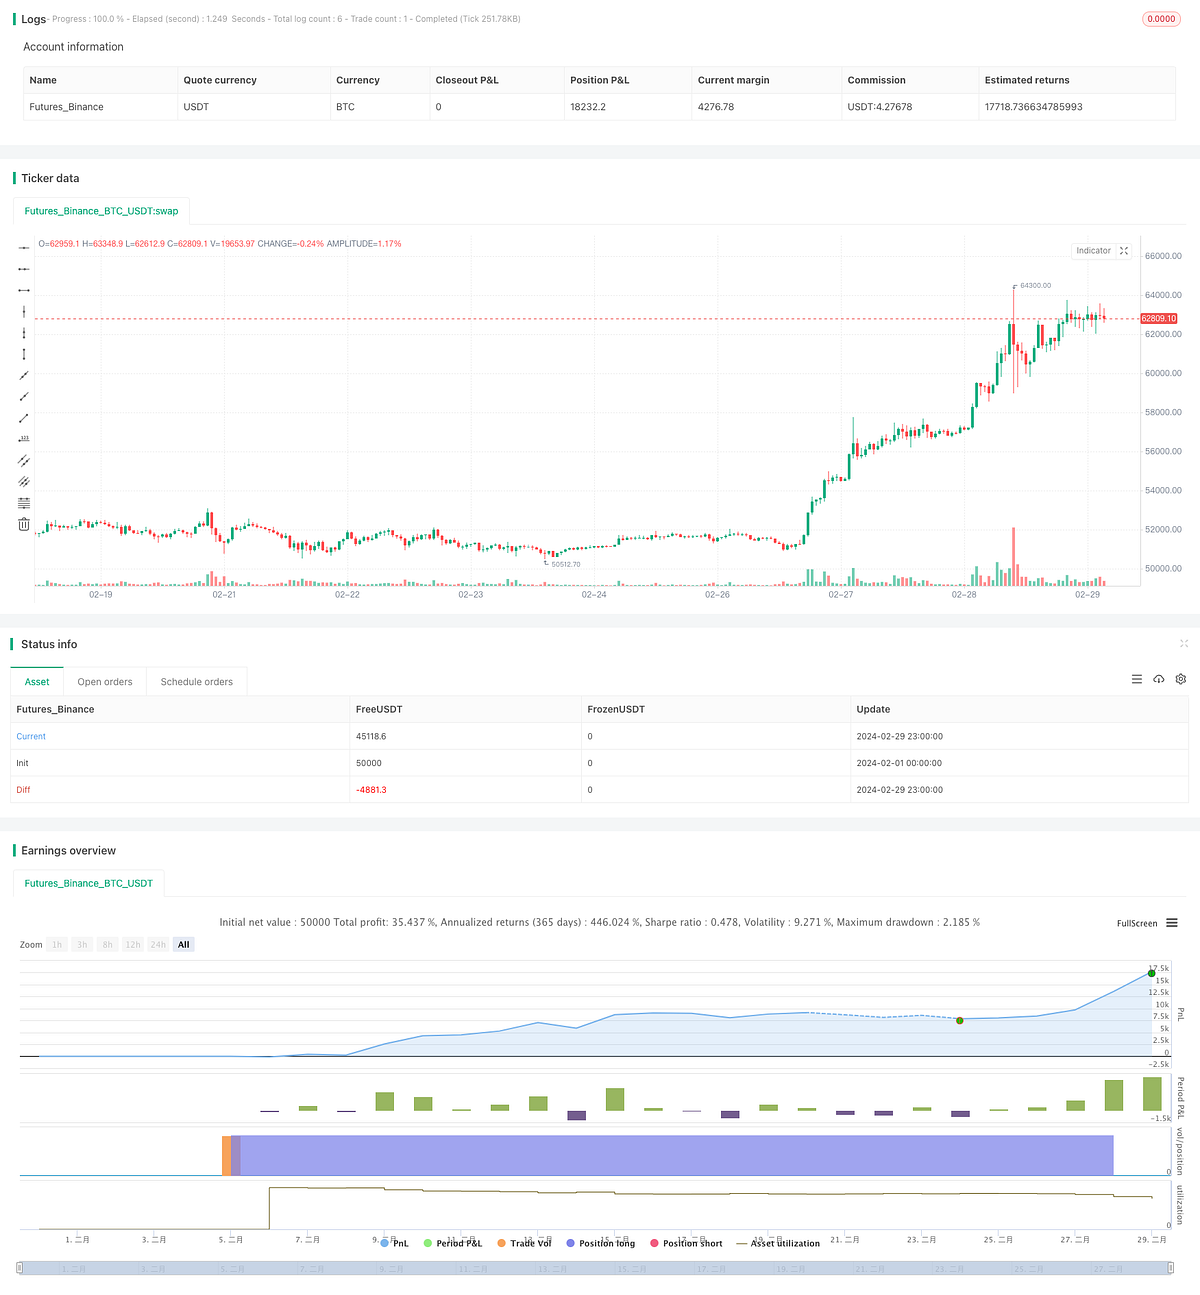
Task: Click the chart fullscreen expand icon
Action: point(1124,250)
